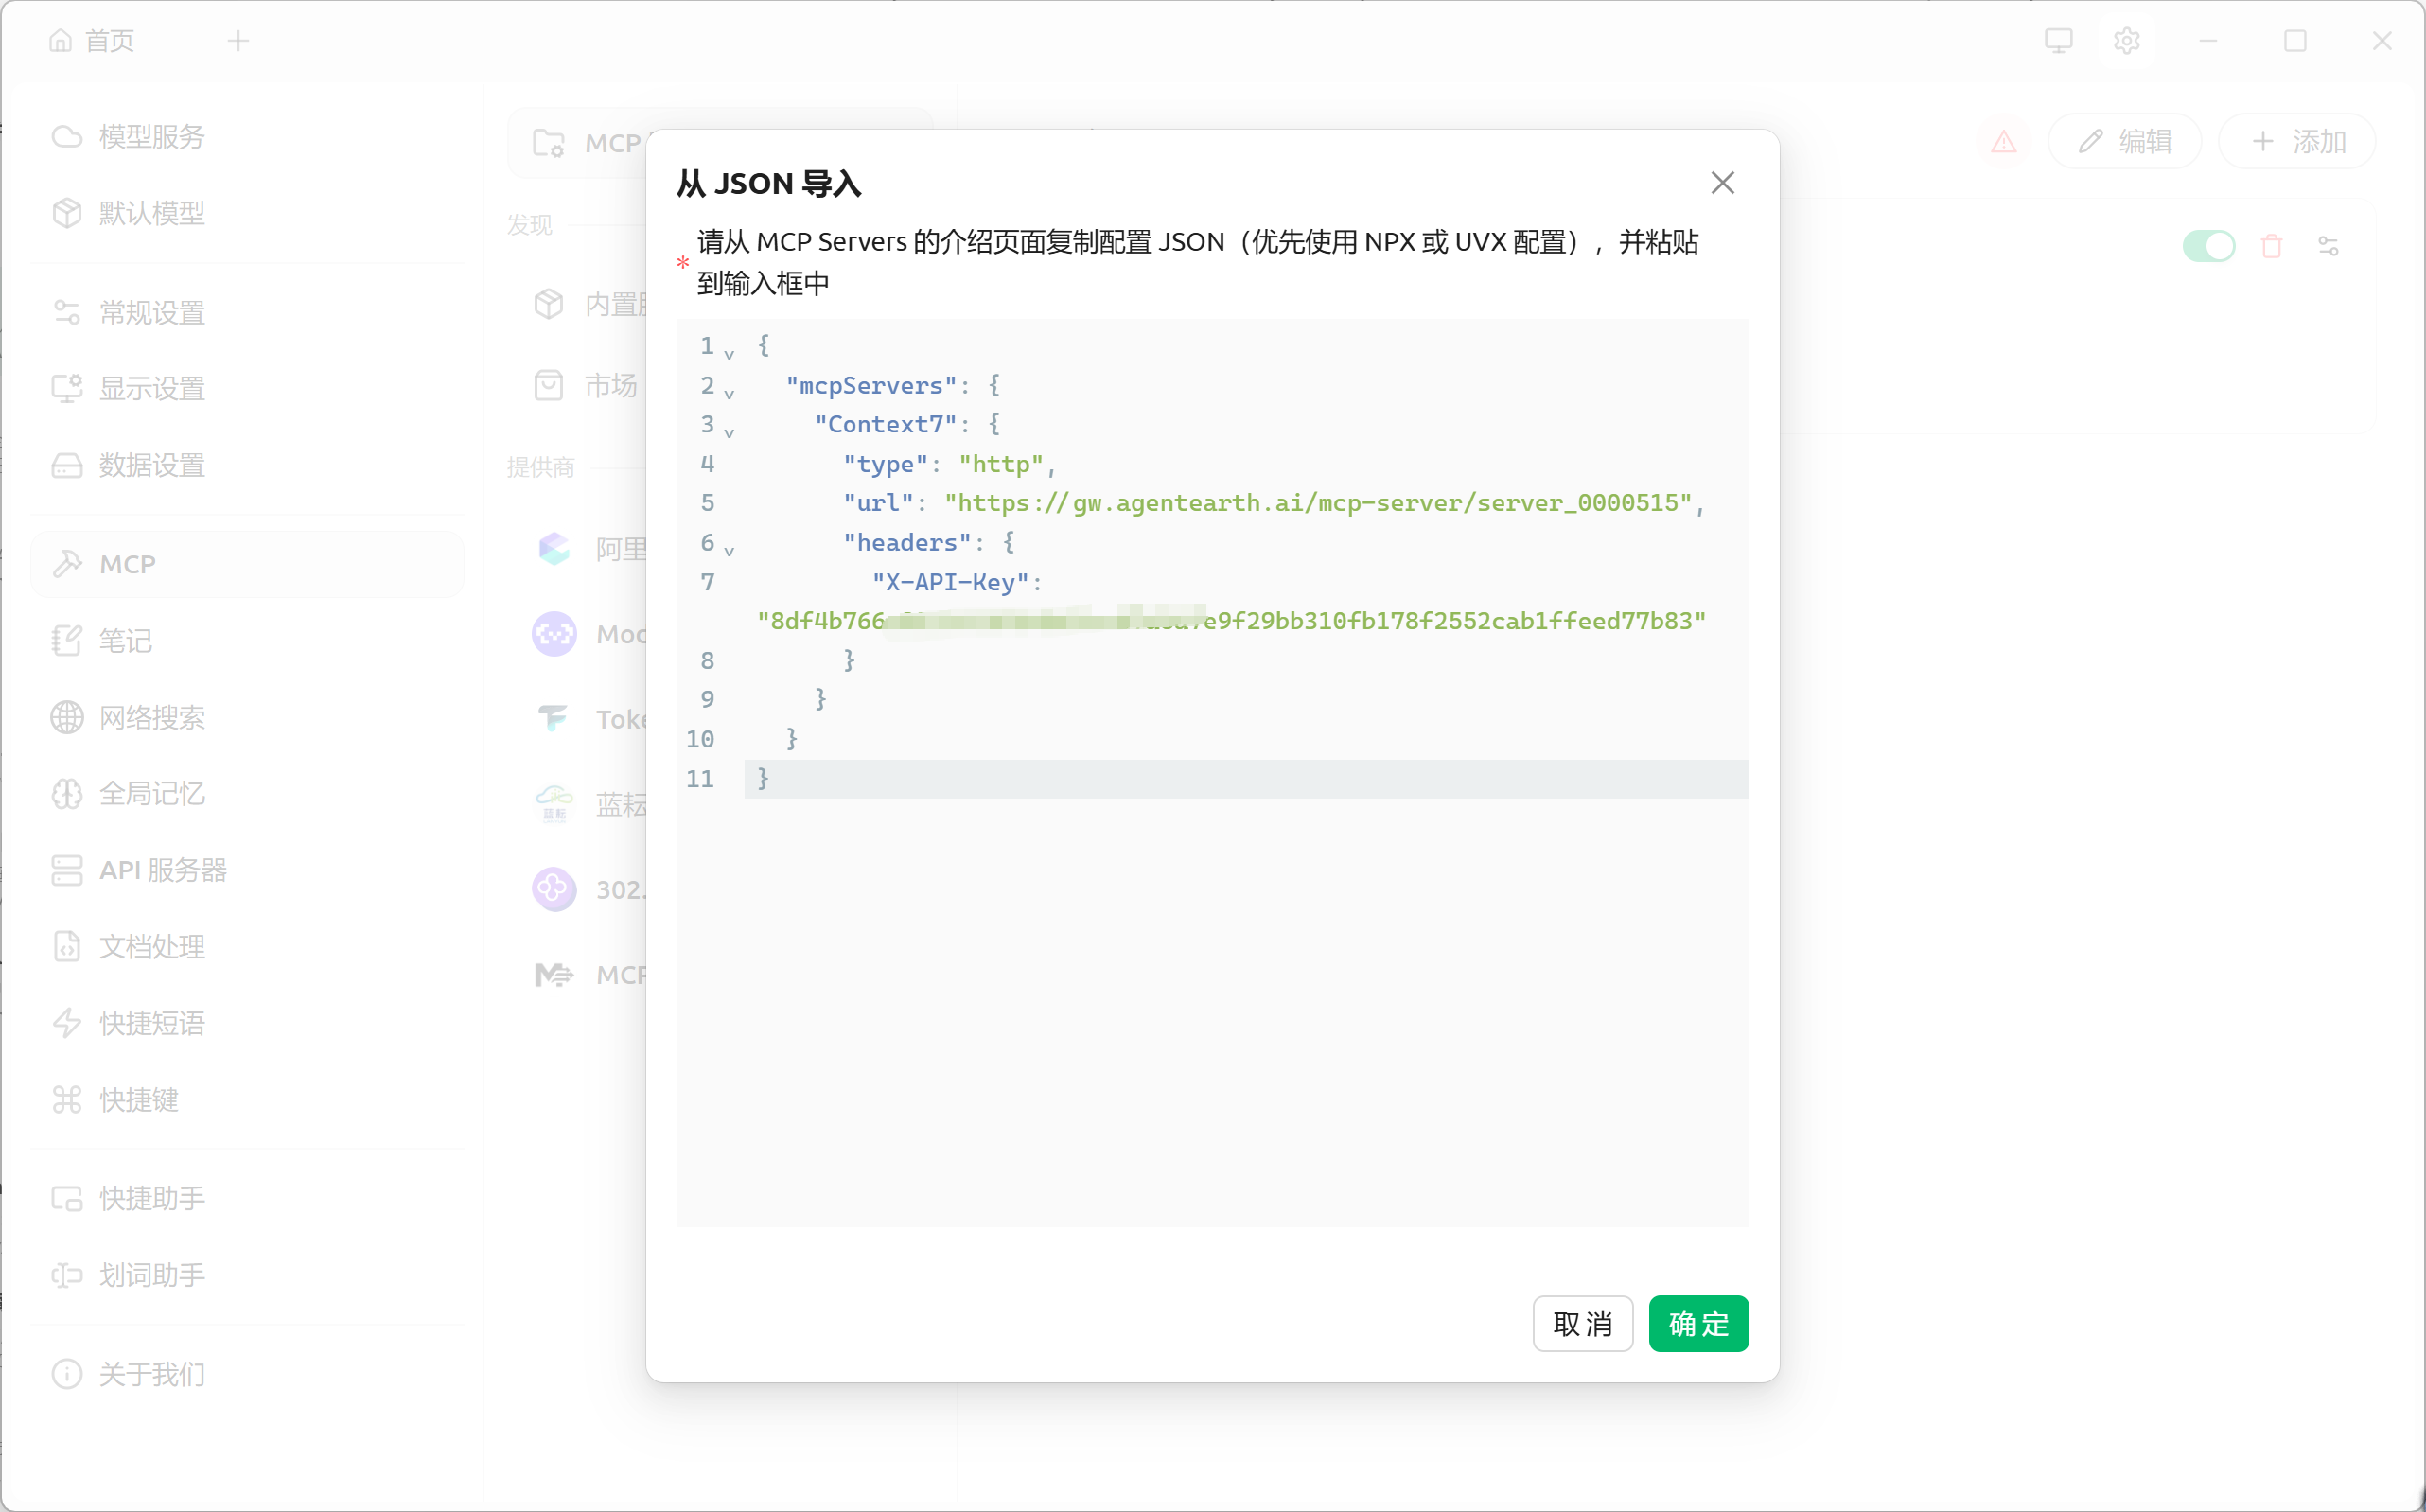Click the 取消 cancel button
This screenshot has width=2426, height=1512.
tap(1582, 1324)
